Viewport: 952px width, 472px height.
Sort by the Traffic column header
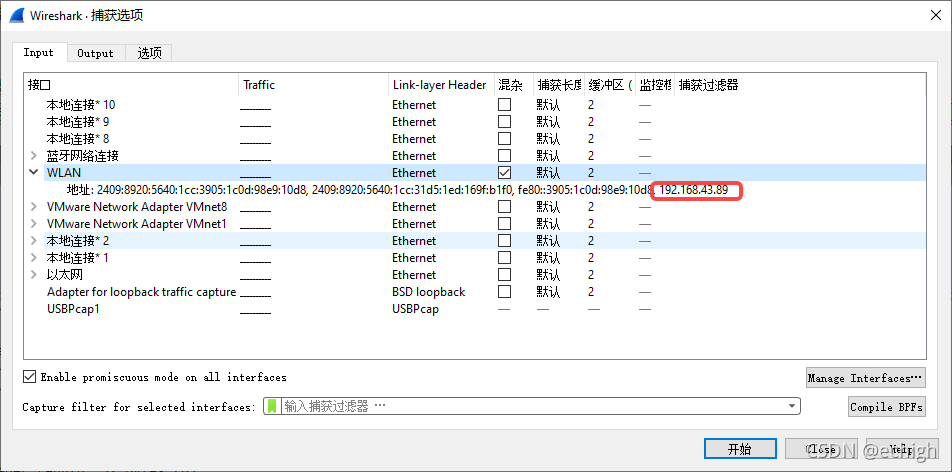coord(314,85)
